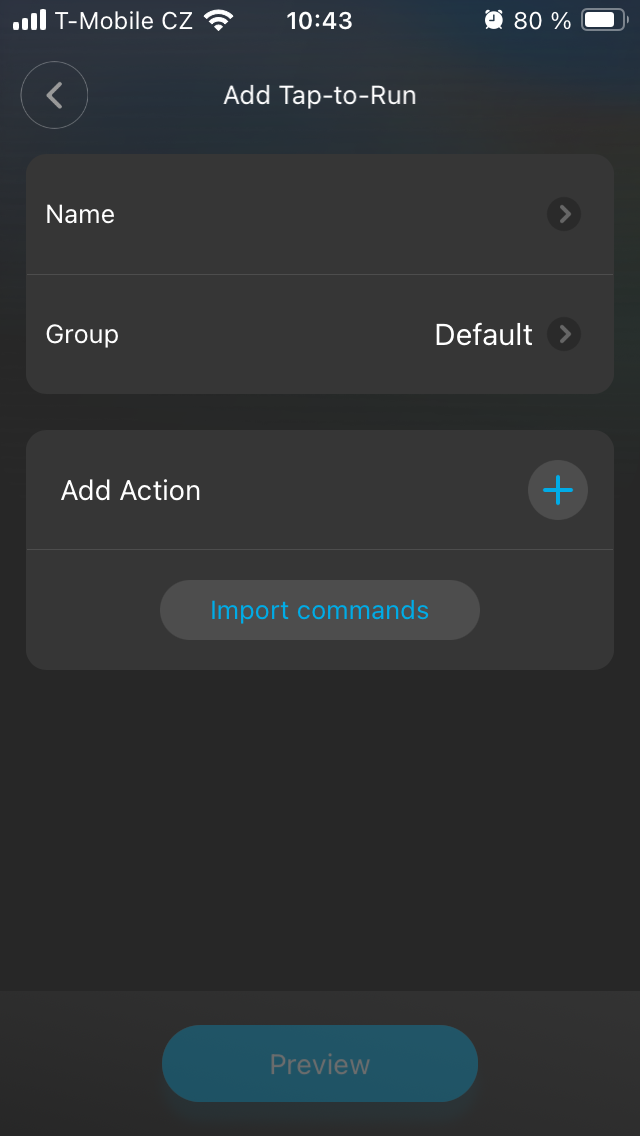The width and height of the screenshot is (640, 1136).
Task: Tap the 10:43 clock in status bar
Action: [x=319, y=20]
